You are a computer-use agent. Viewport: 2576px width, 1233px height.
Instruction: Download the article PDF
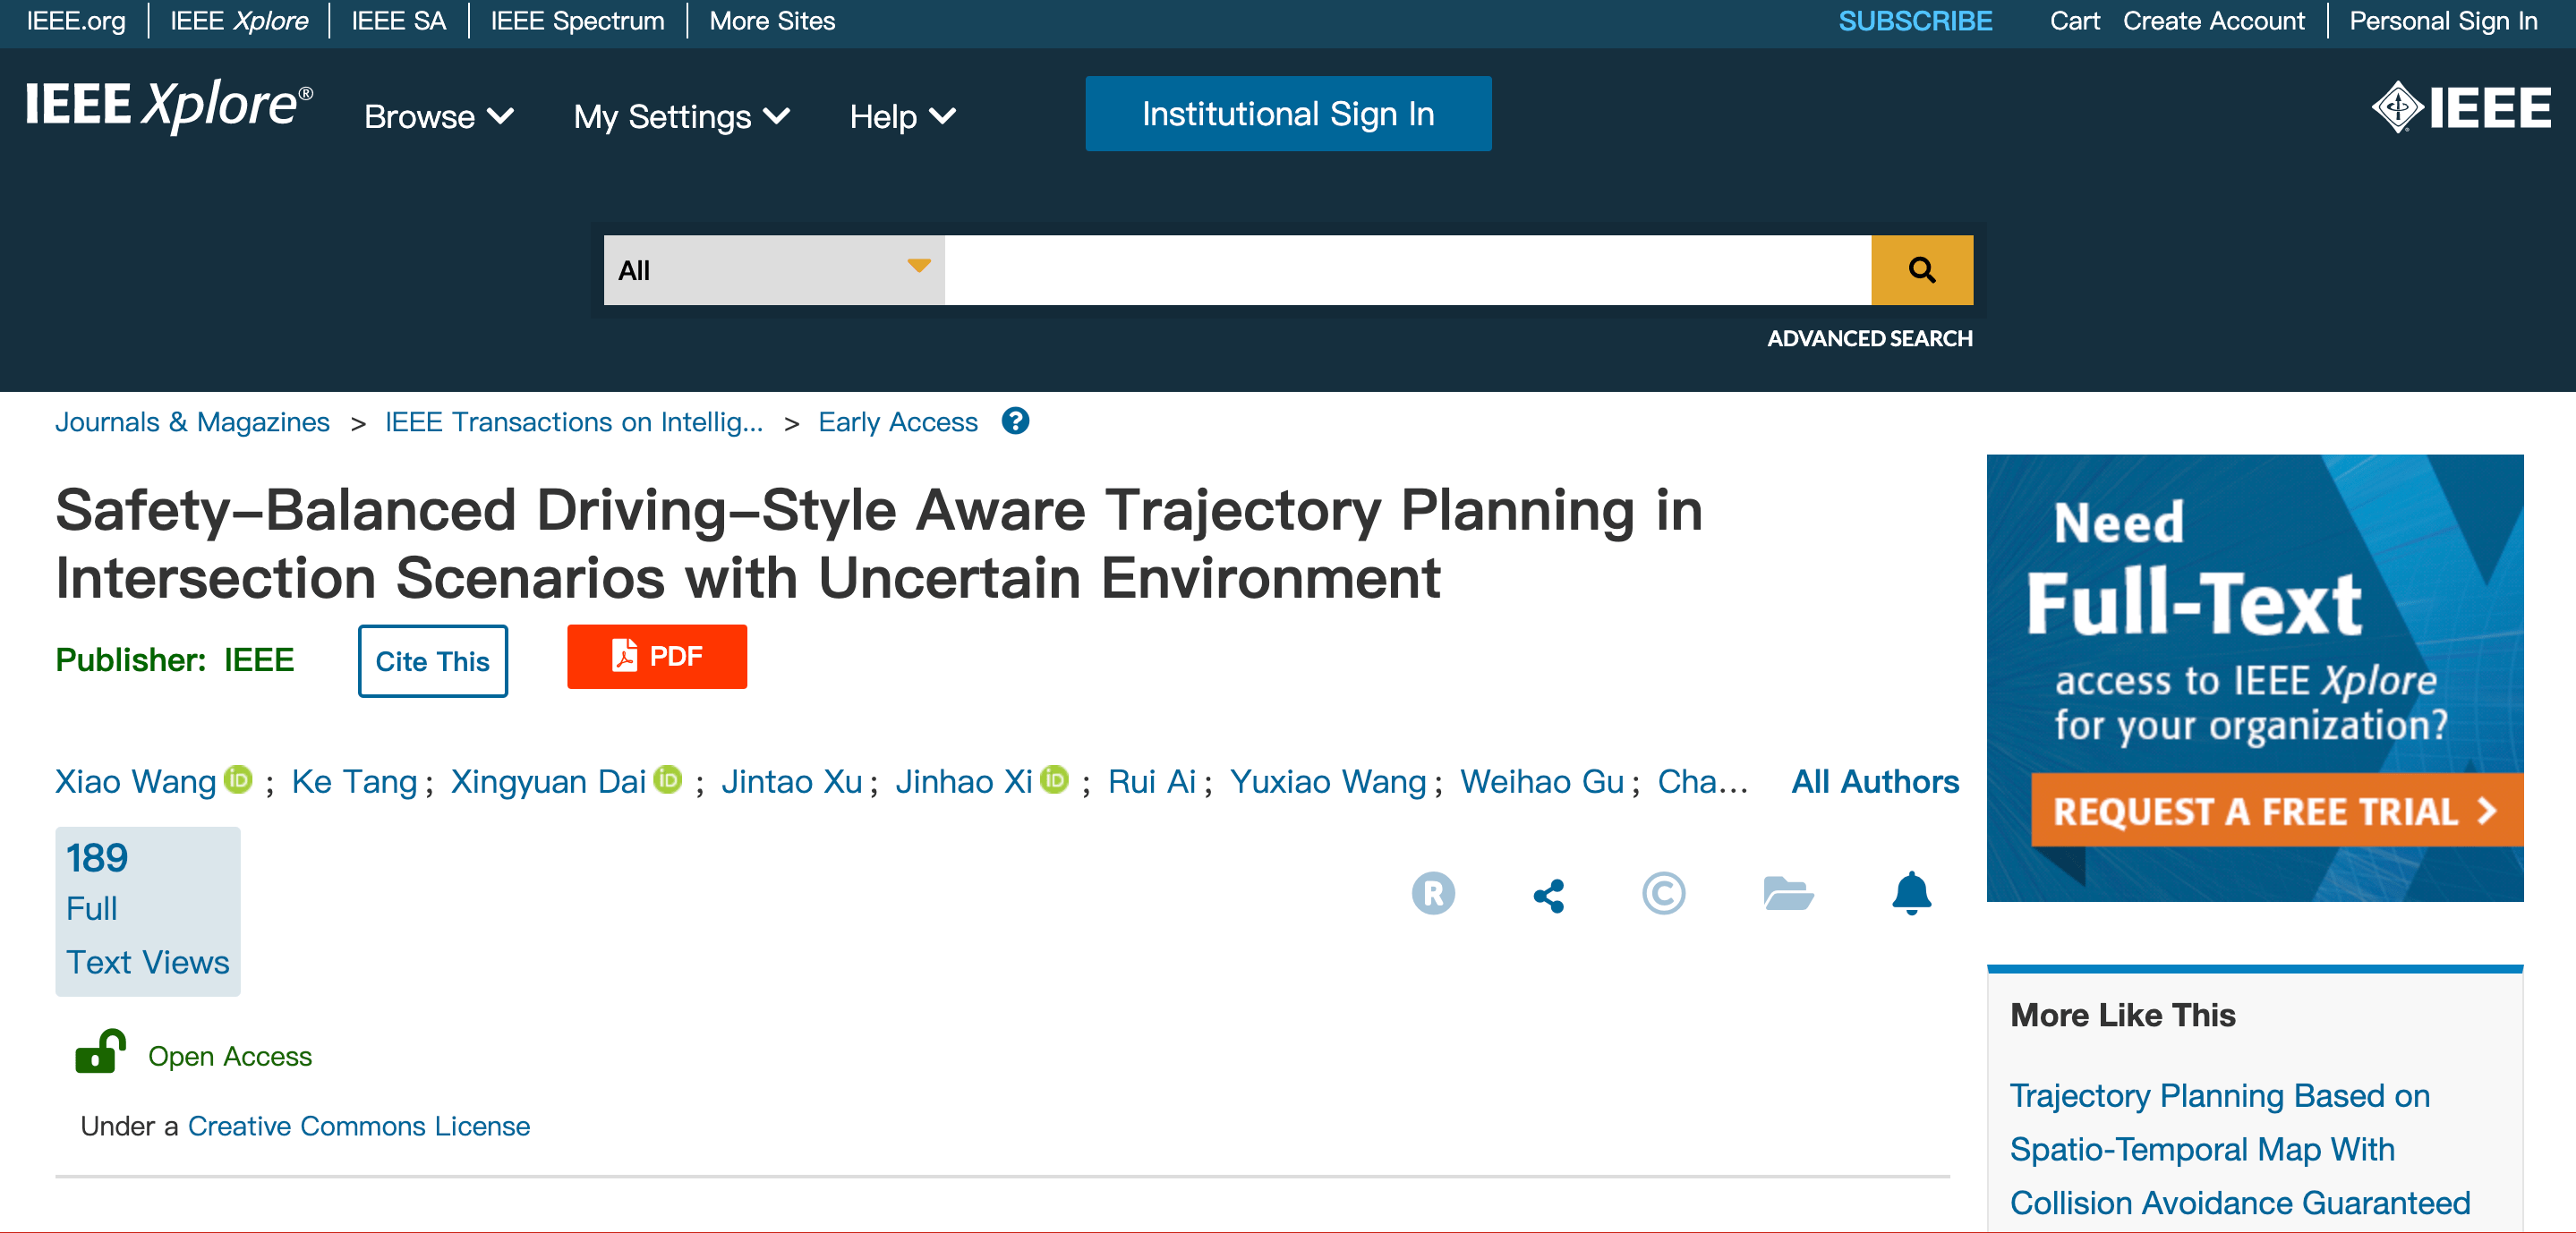(x=657, y=657)
